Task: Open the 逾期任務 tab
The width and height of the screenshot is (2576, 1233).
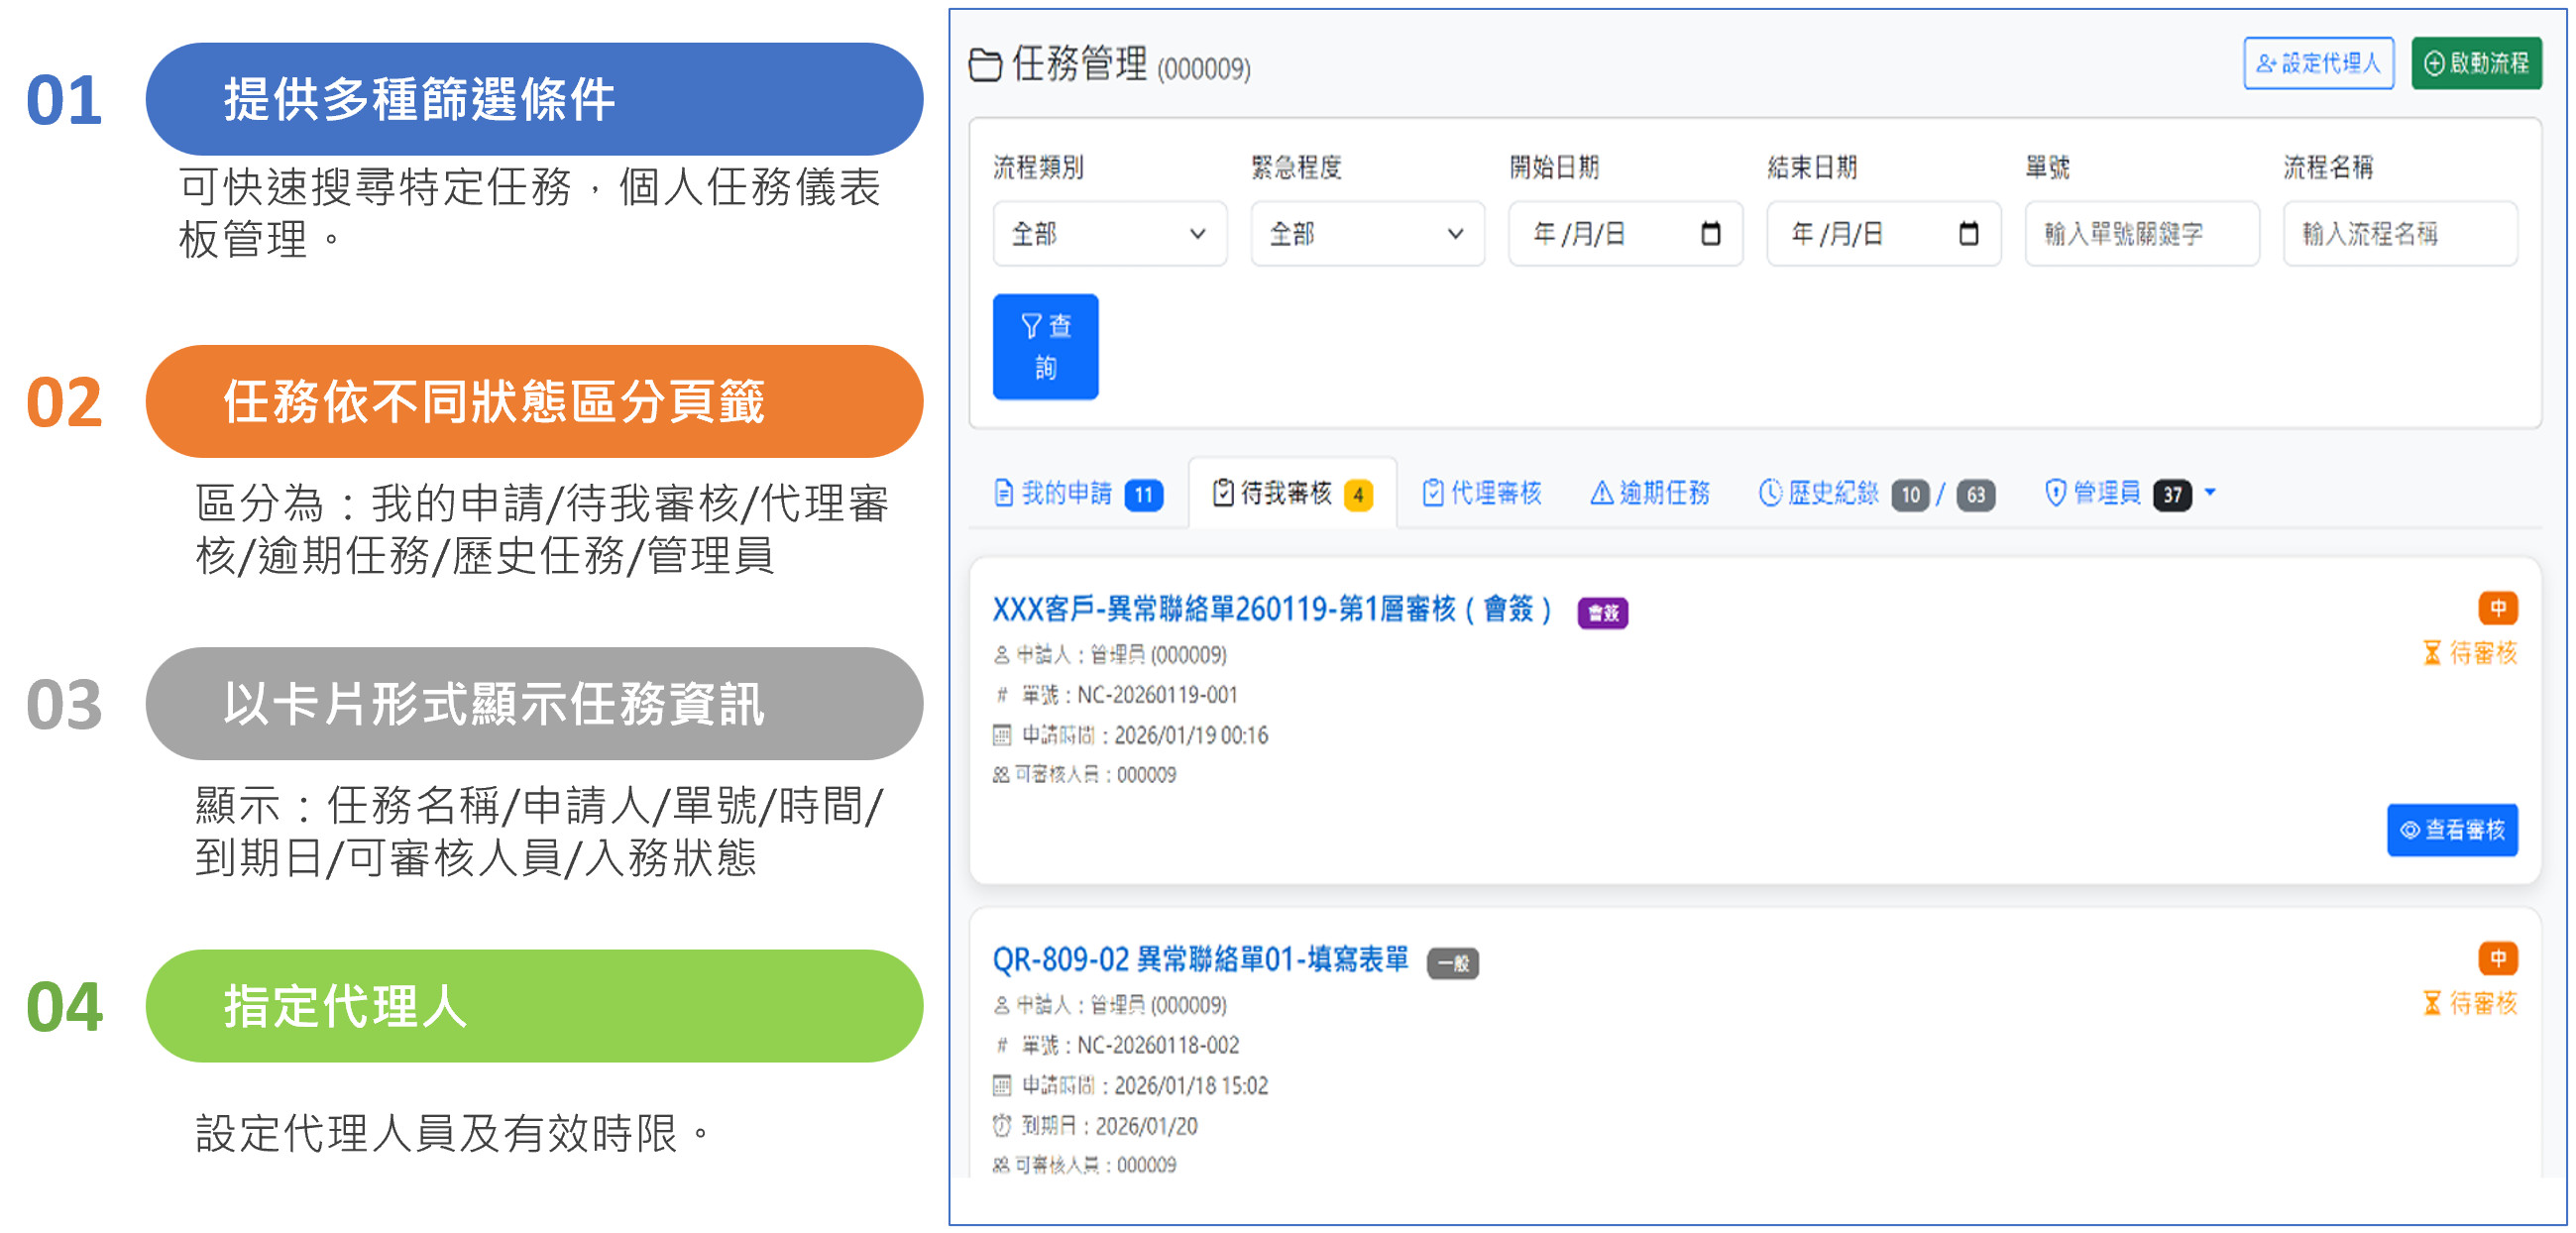Action: (x=1650, y=493)
